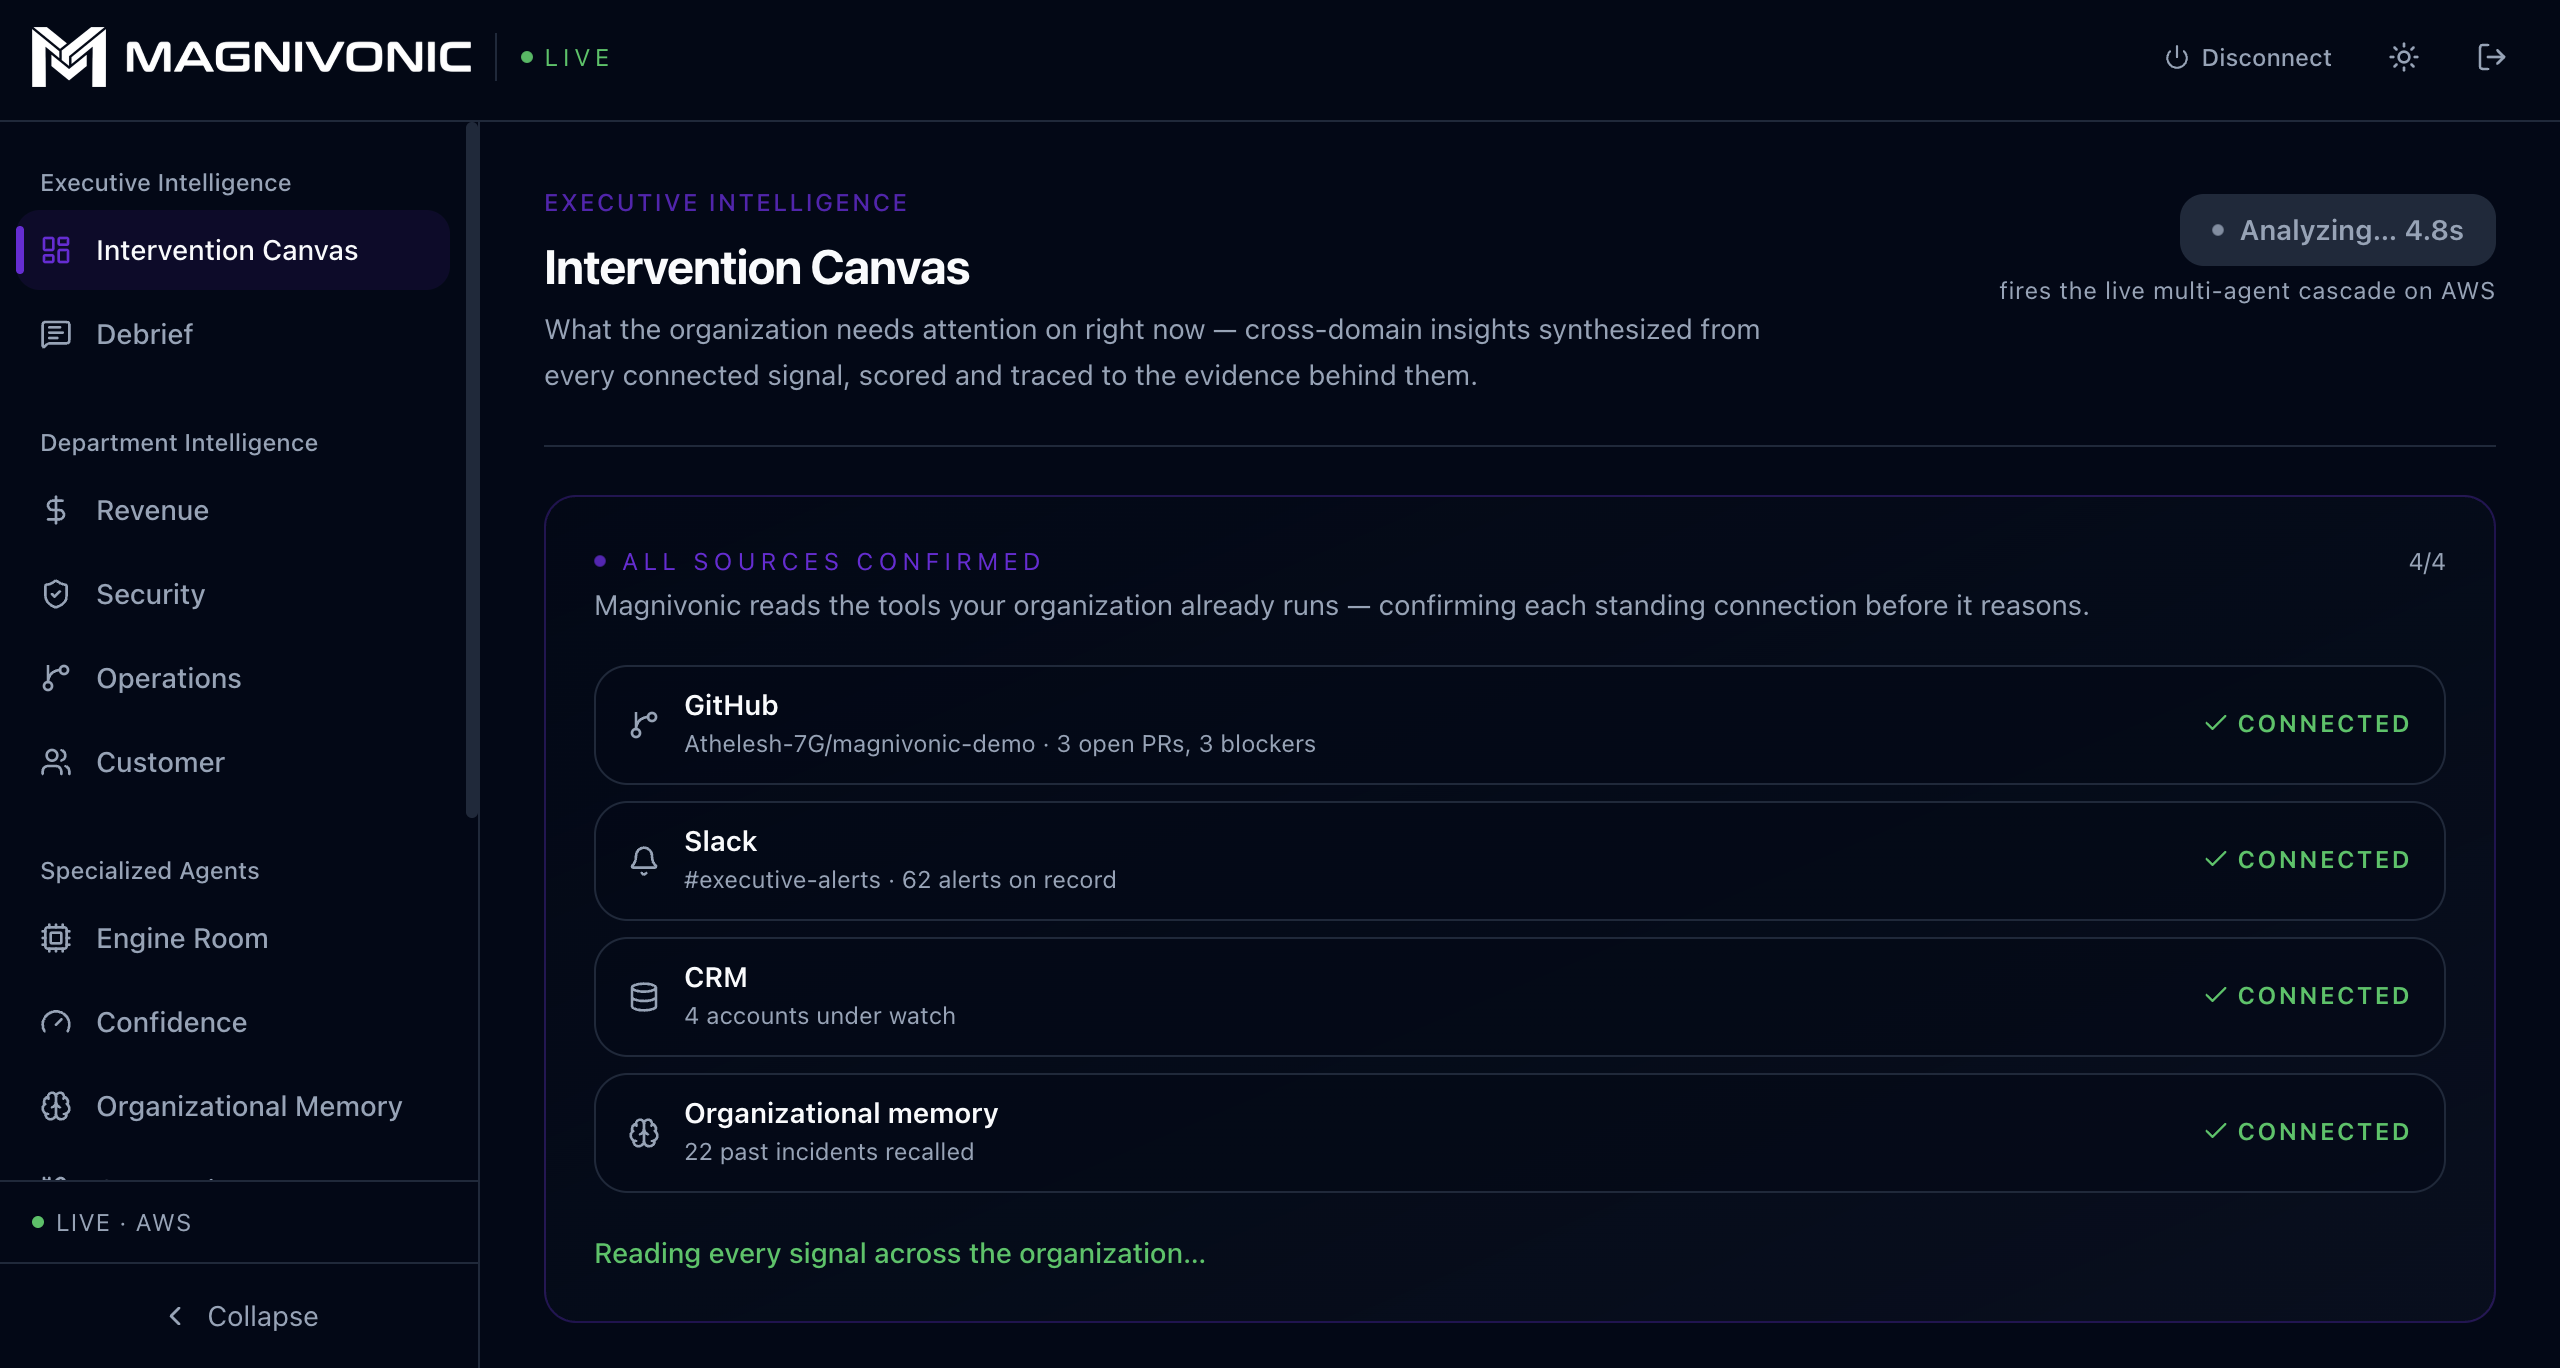Click the Intervention Canvas grid icon
This screenshot has height=1368, width=2560.
pyautogui.click(x=56, y=250)
